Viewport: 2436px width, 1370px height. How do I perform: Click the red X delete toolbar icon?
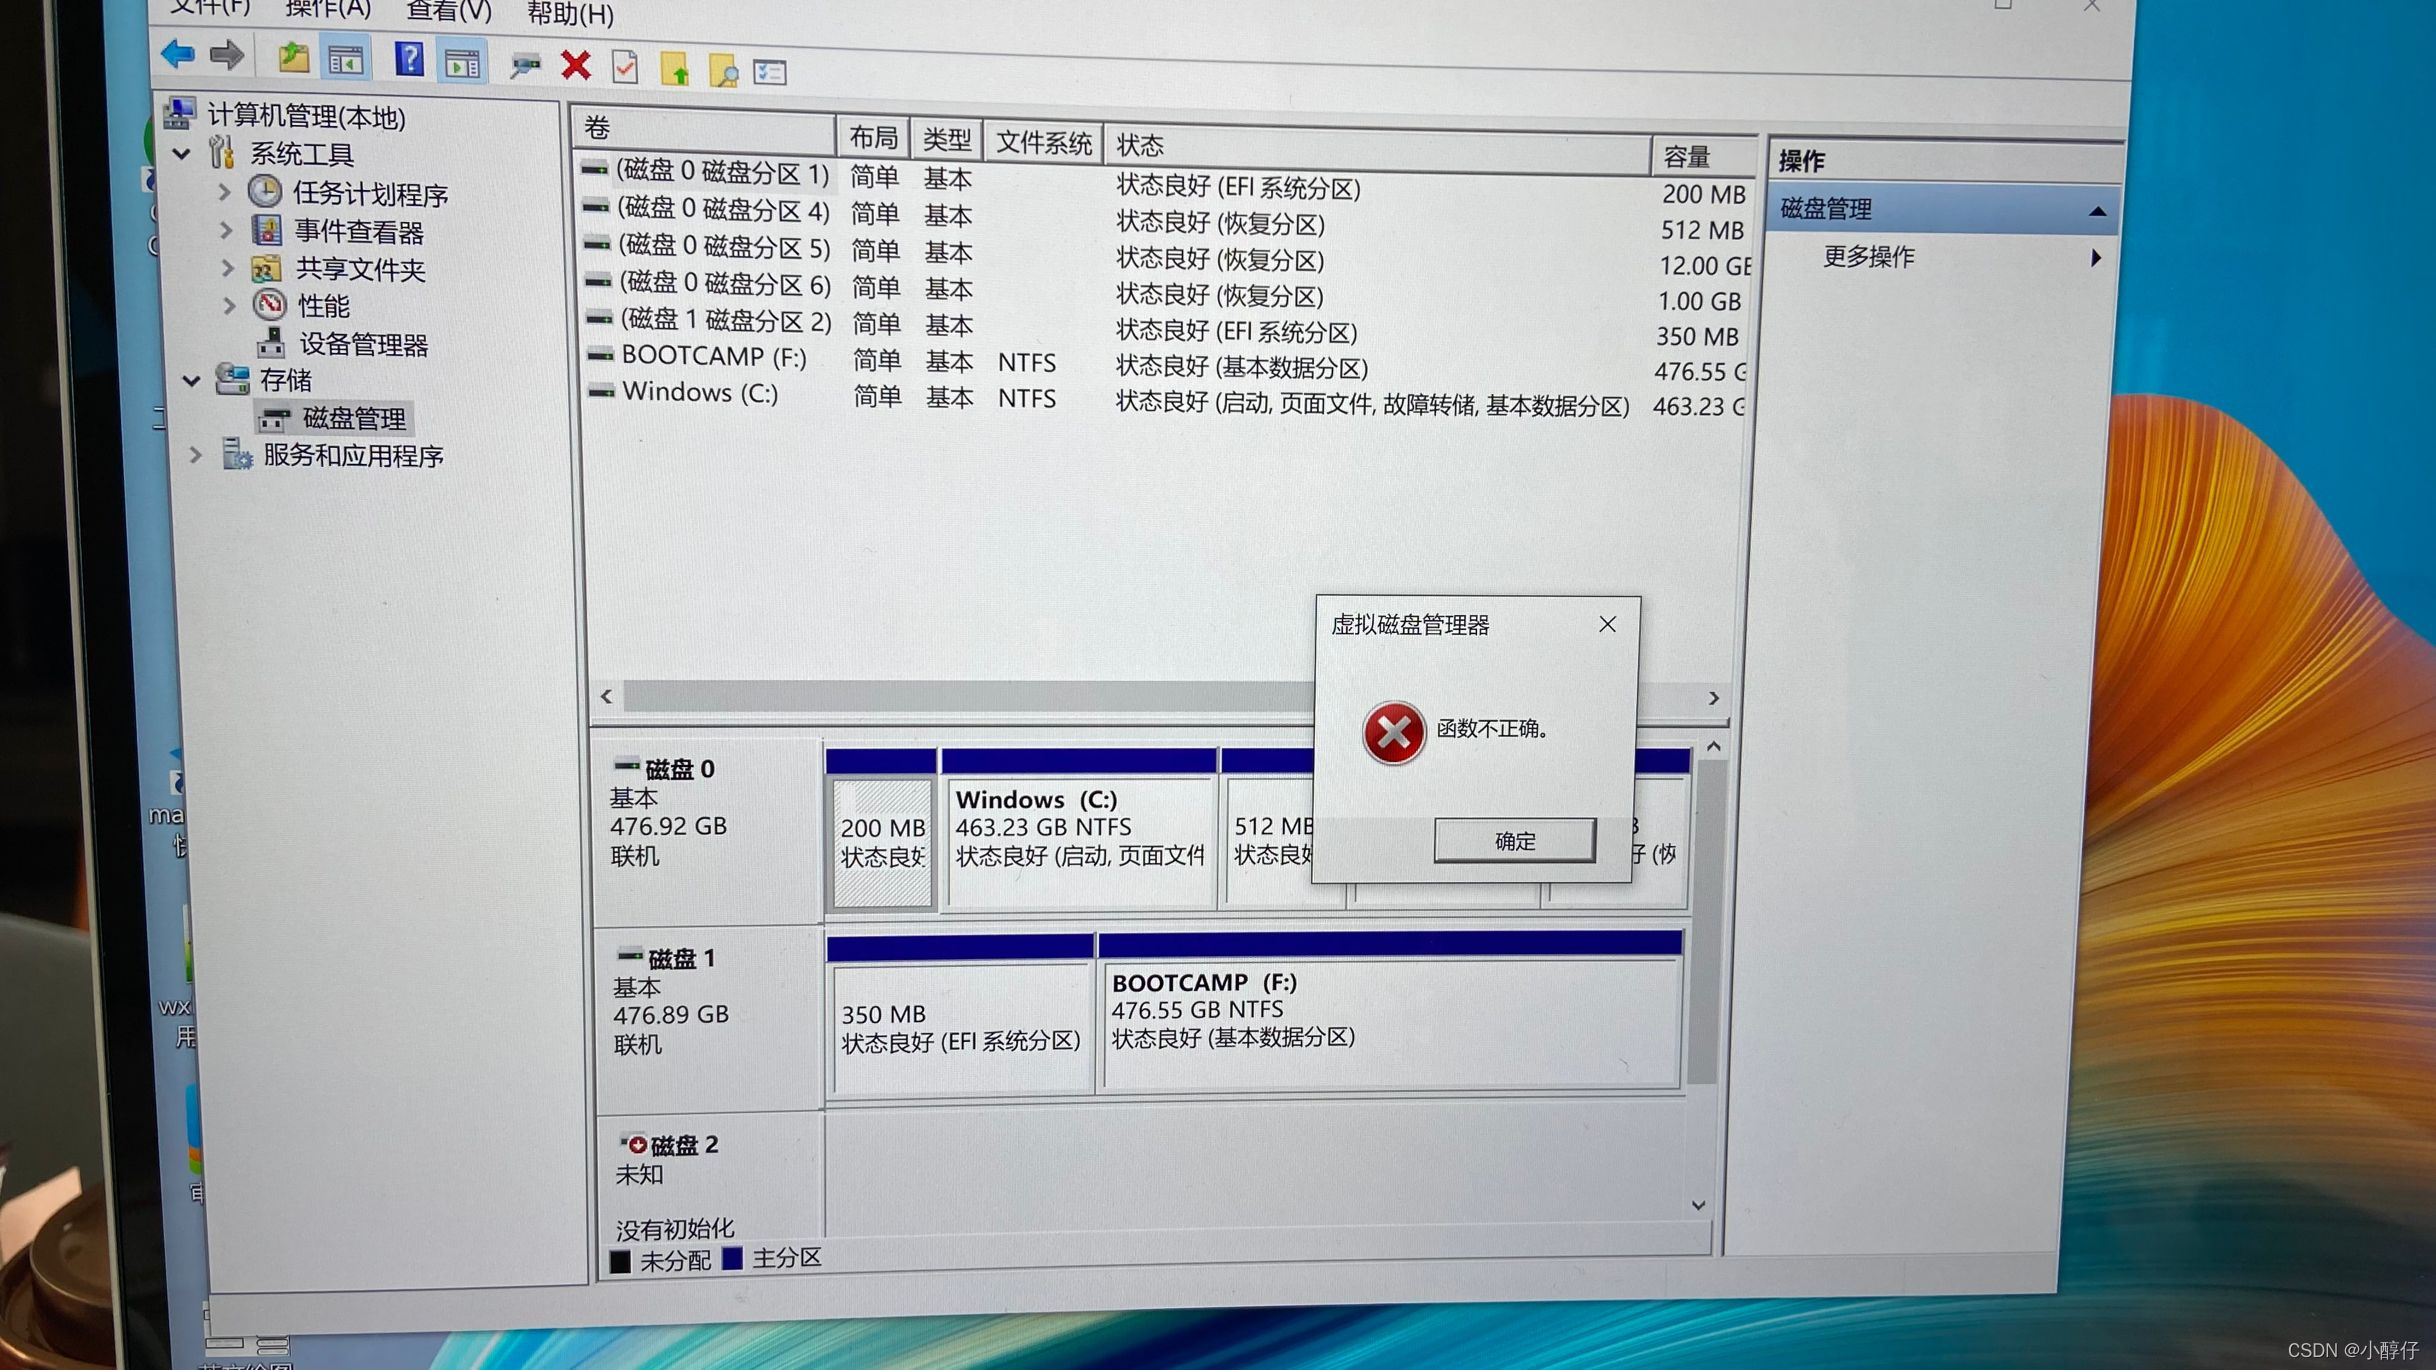click(x=576, y=66)
